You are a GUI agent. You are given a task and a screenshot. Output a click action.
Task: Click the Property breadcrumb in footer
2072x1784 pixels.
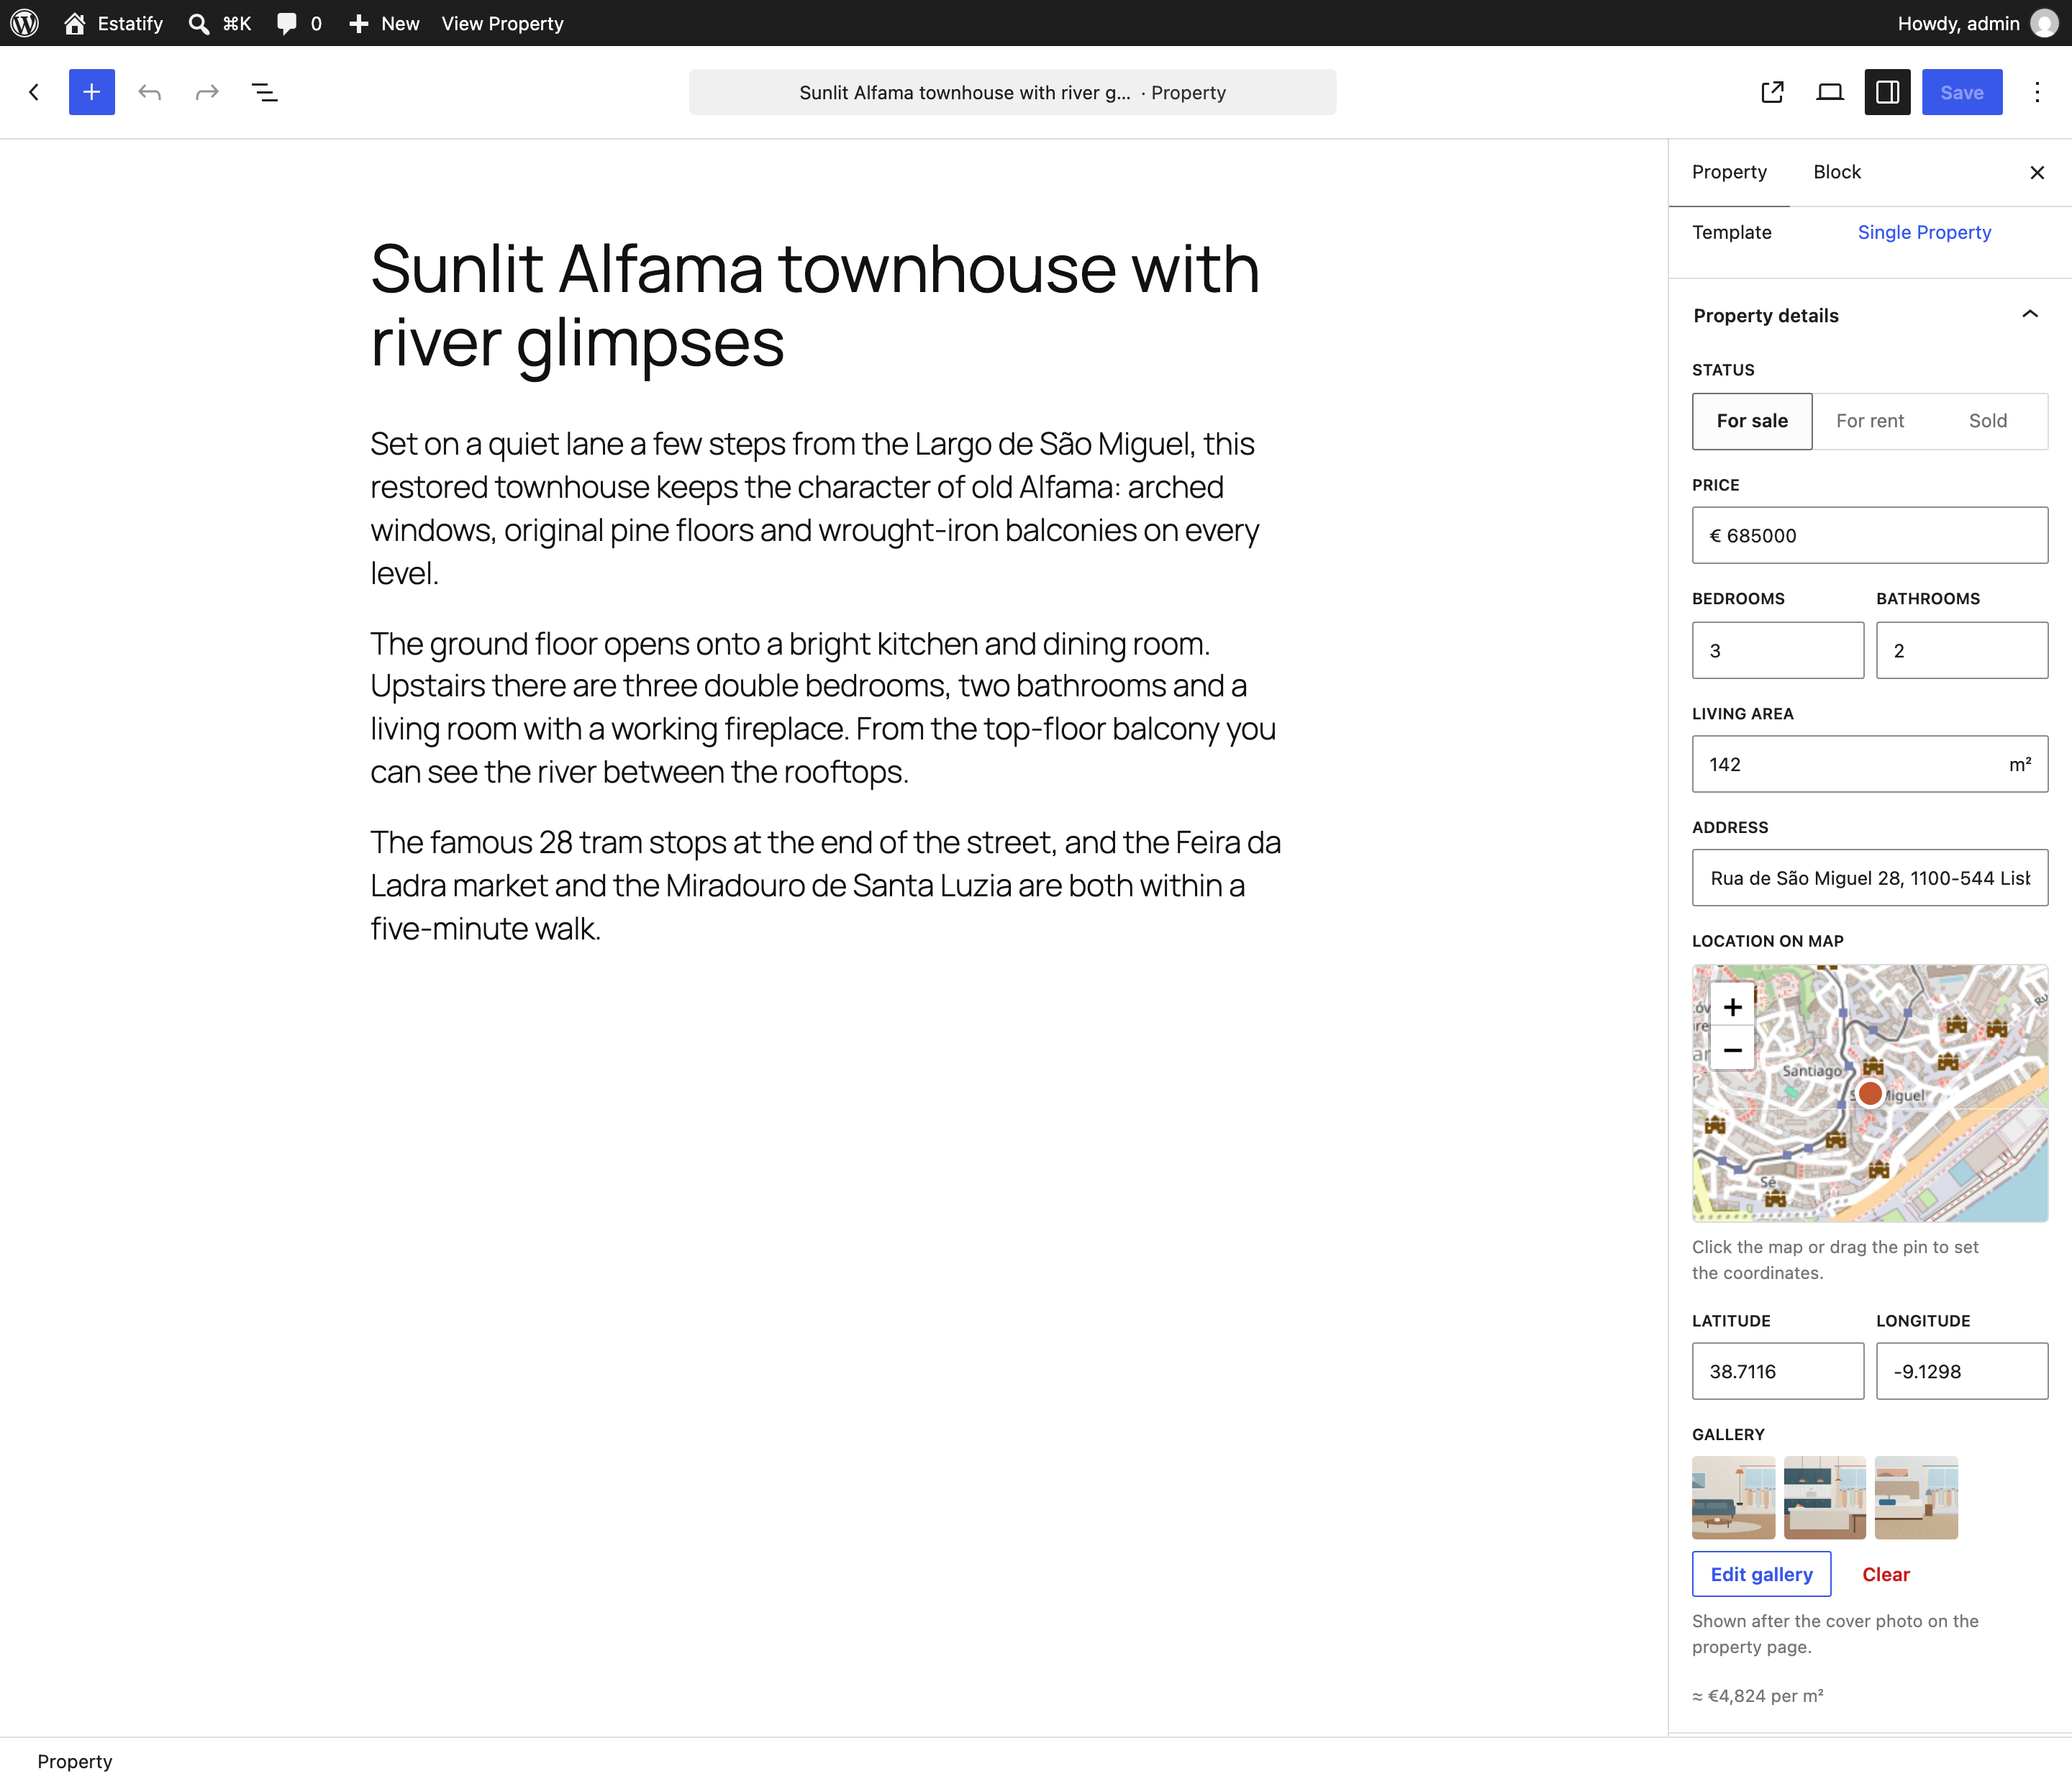coord(75,1761)
